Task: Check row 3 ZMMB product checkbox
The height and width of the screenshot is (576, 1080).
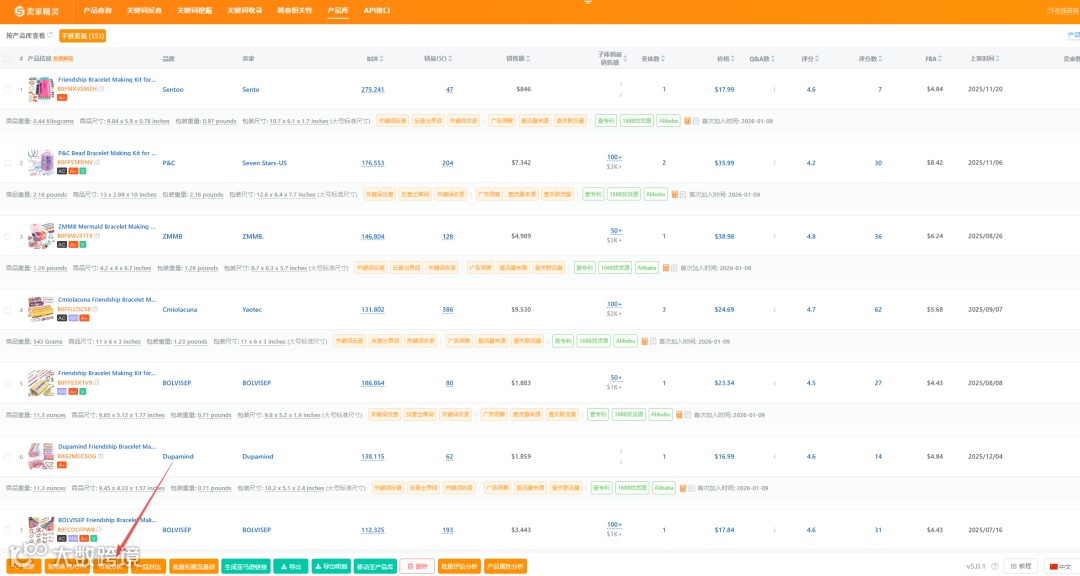Action: coord(8,236)
